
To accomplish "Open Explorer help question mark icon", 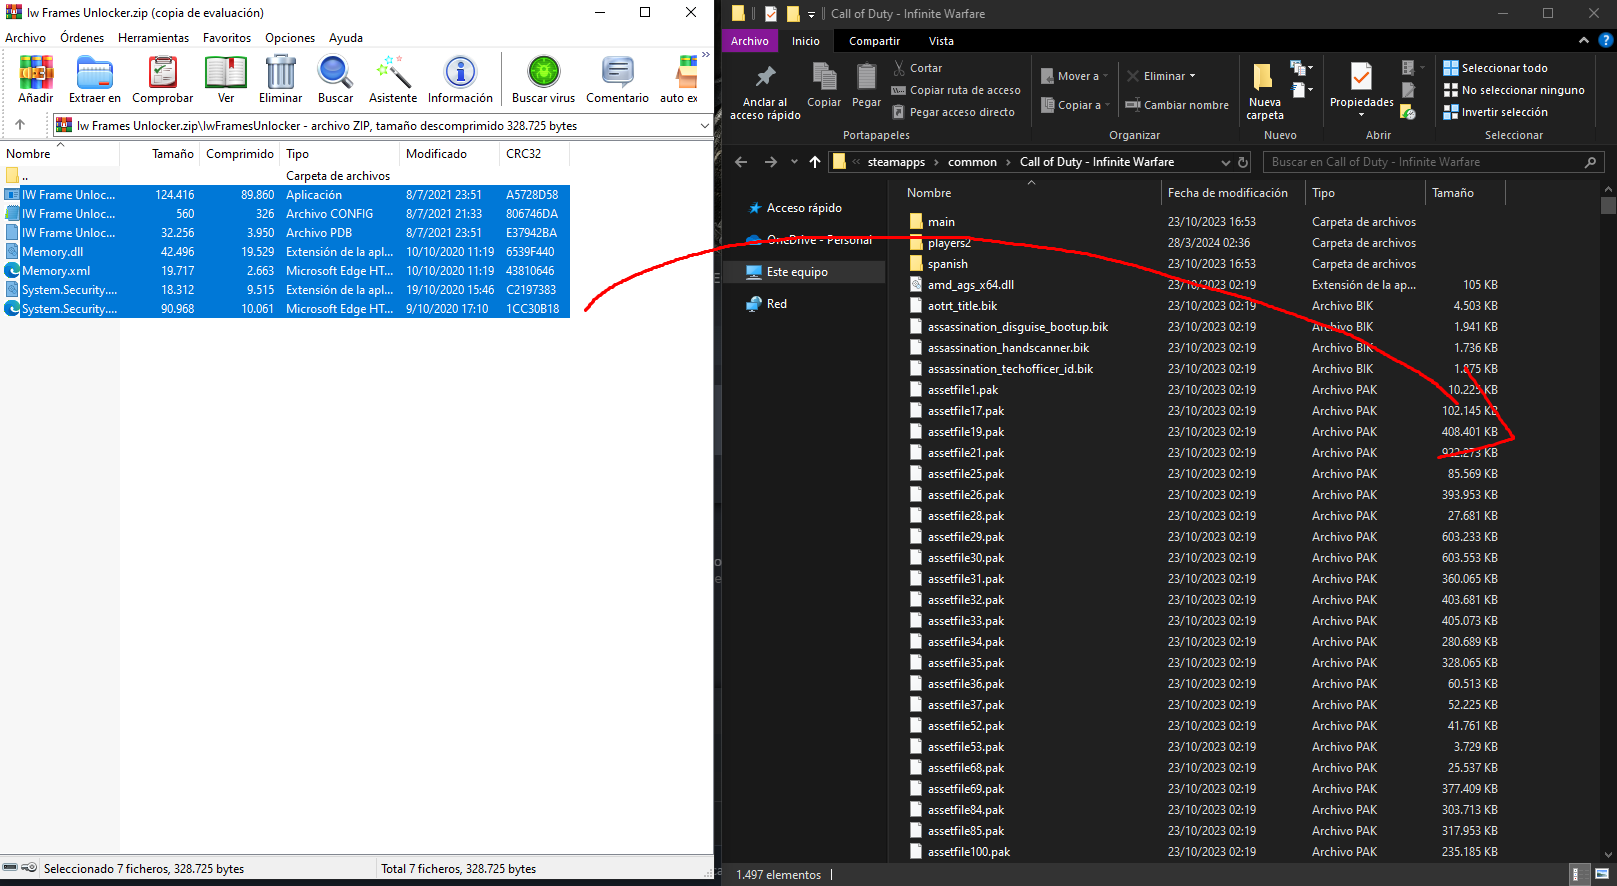I will click(x=1606, y=41).
